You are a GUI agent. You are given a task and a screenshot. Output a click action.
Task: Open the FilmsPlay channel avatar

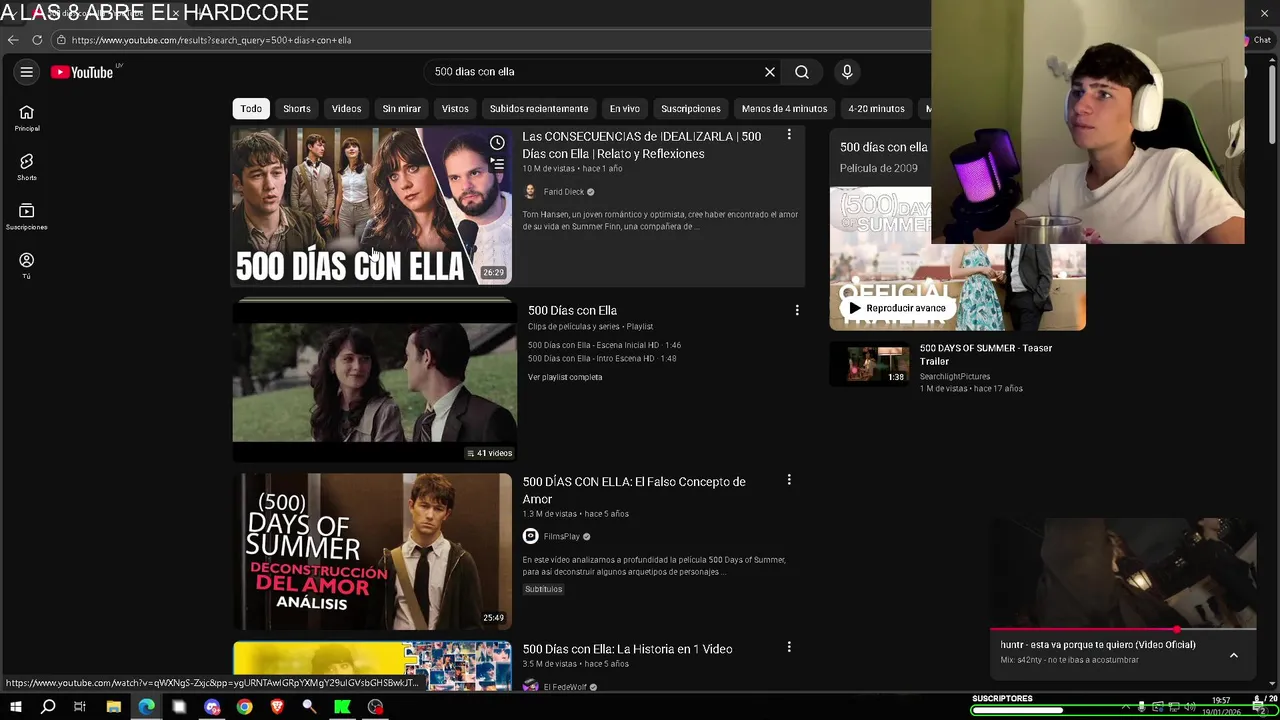pos(531,536)
